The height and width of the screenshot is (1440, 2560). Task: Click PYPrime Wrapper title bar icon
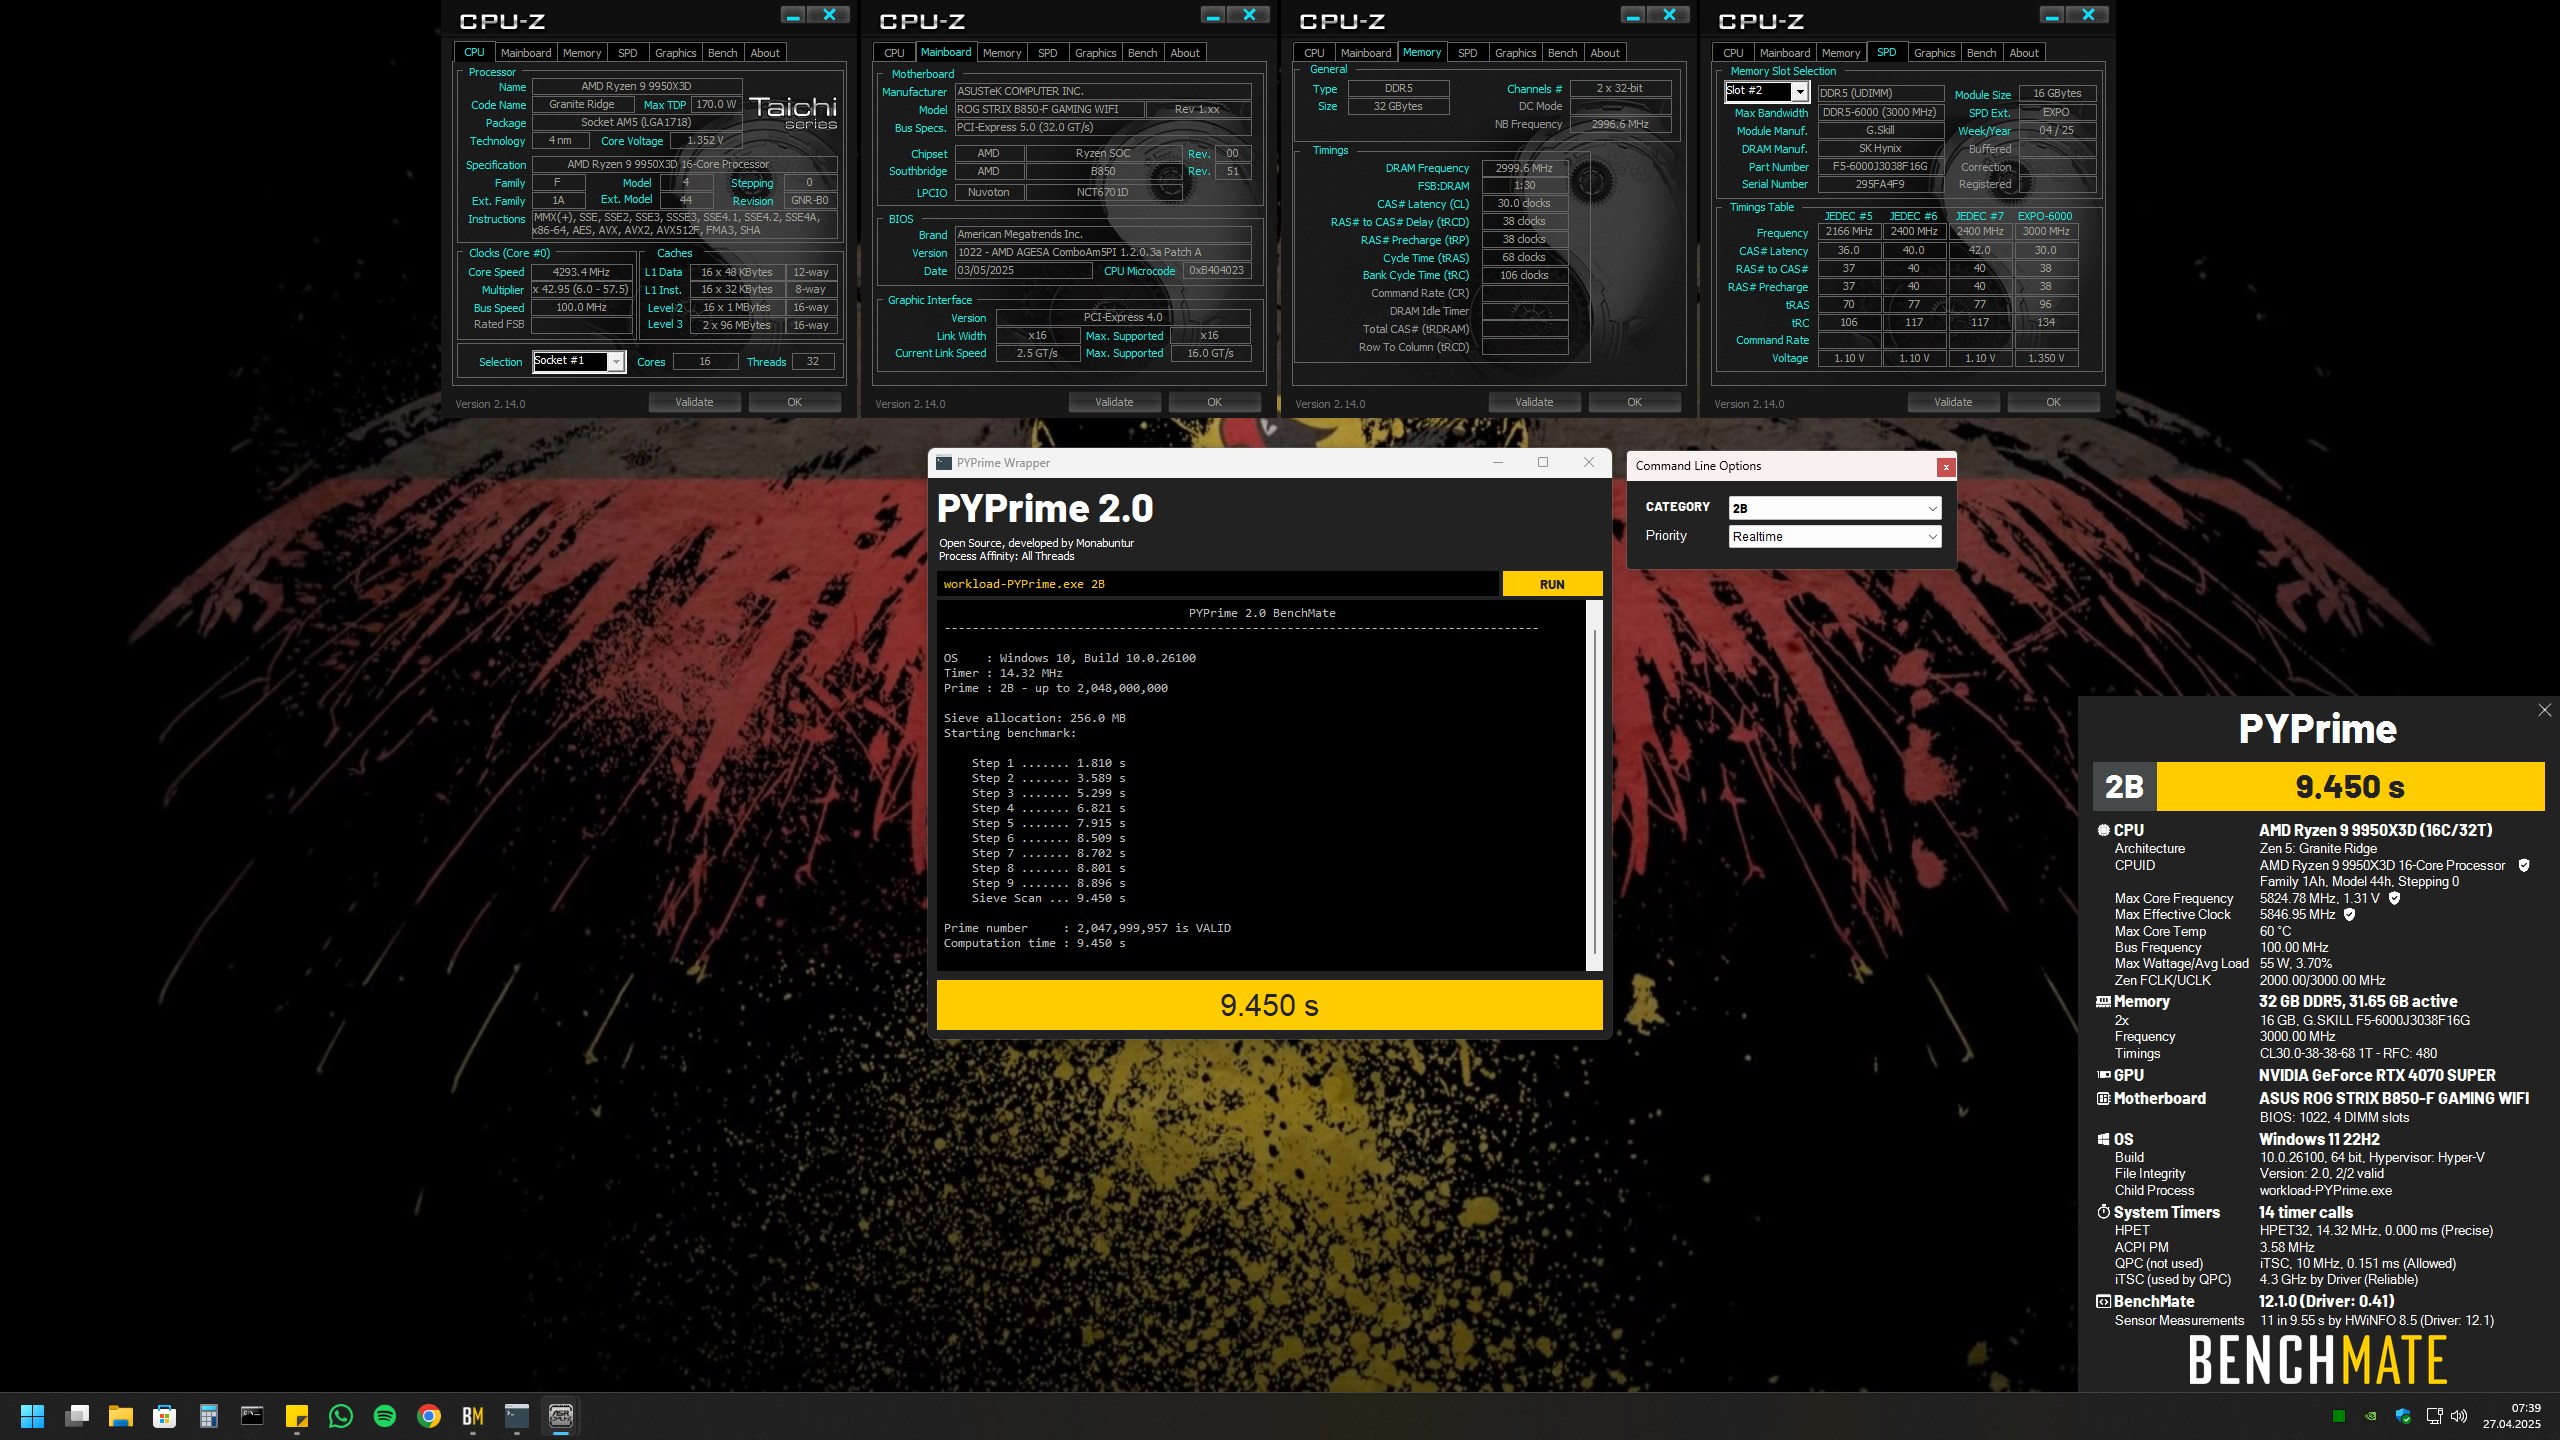pyautogui.click(x=943, y=463)
